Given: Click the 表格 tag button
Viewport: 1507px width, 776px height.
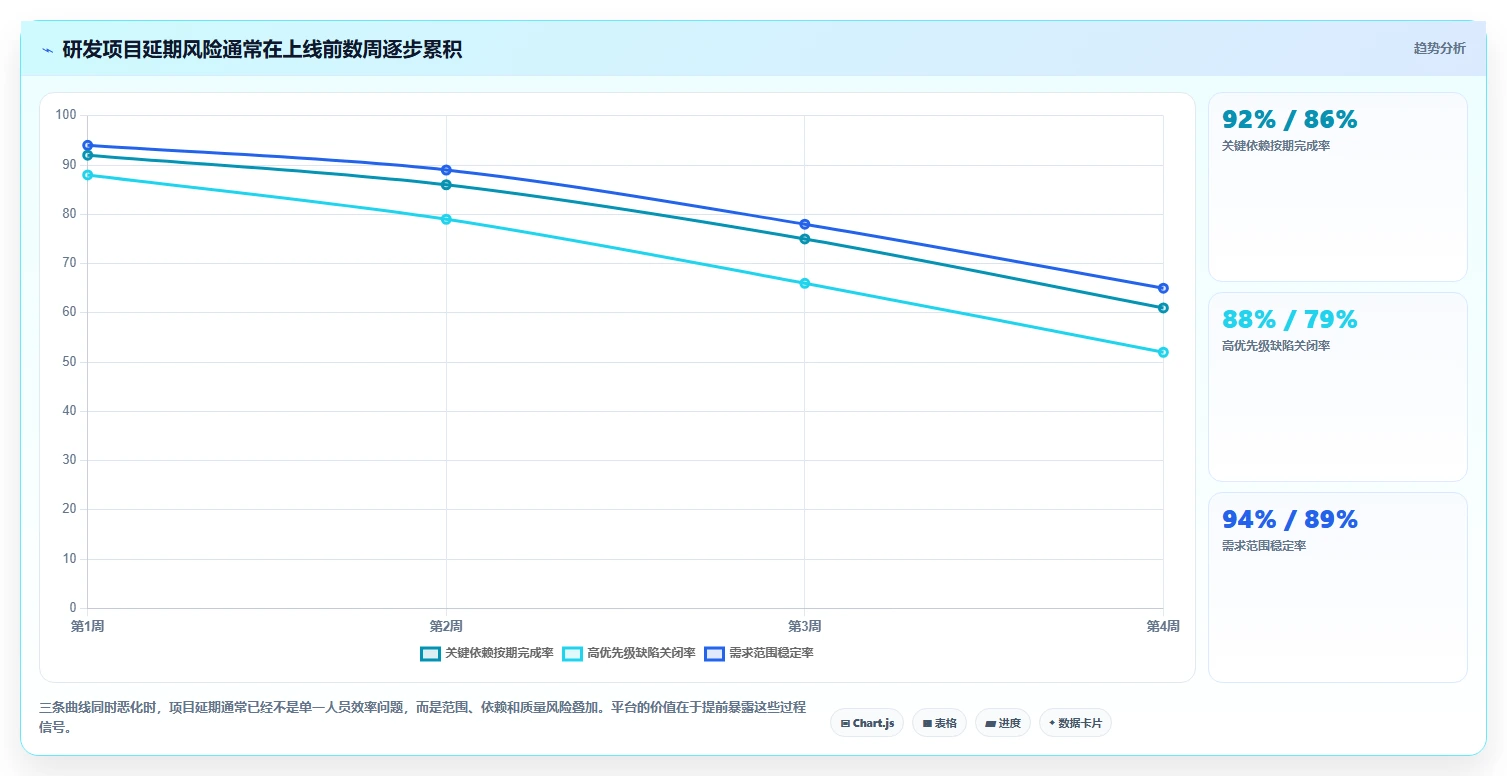Looking at the screenshot, I should [939, 723].
